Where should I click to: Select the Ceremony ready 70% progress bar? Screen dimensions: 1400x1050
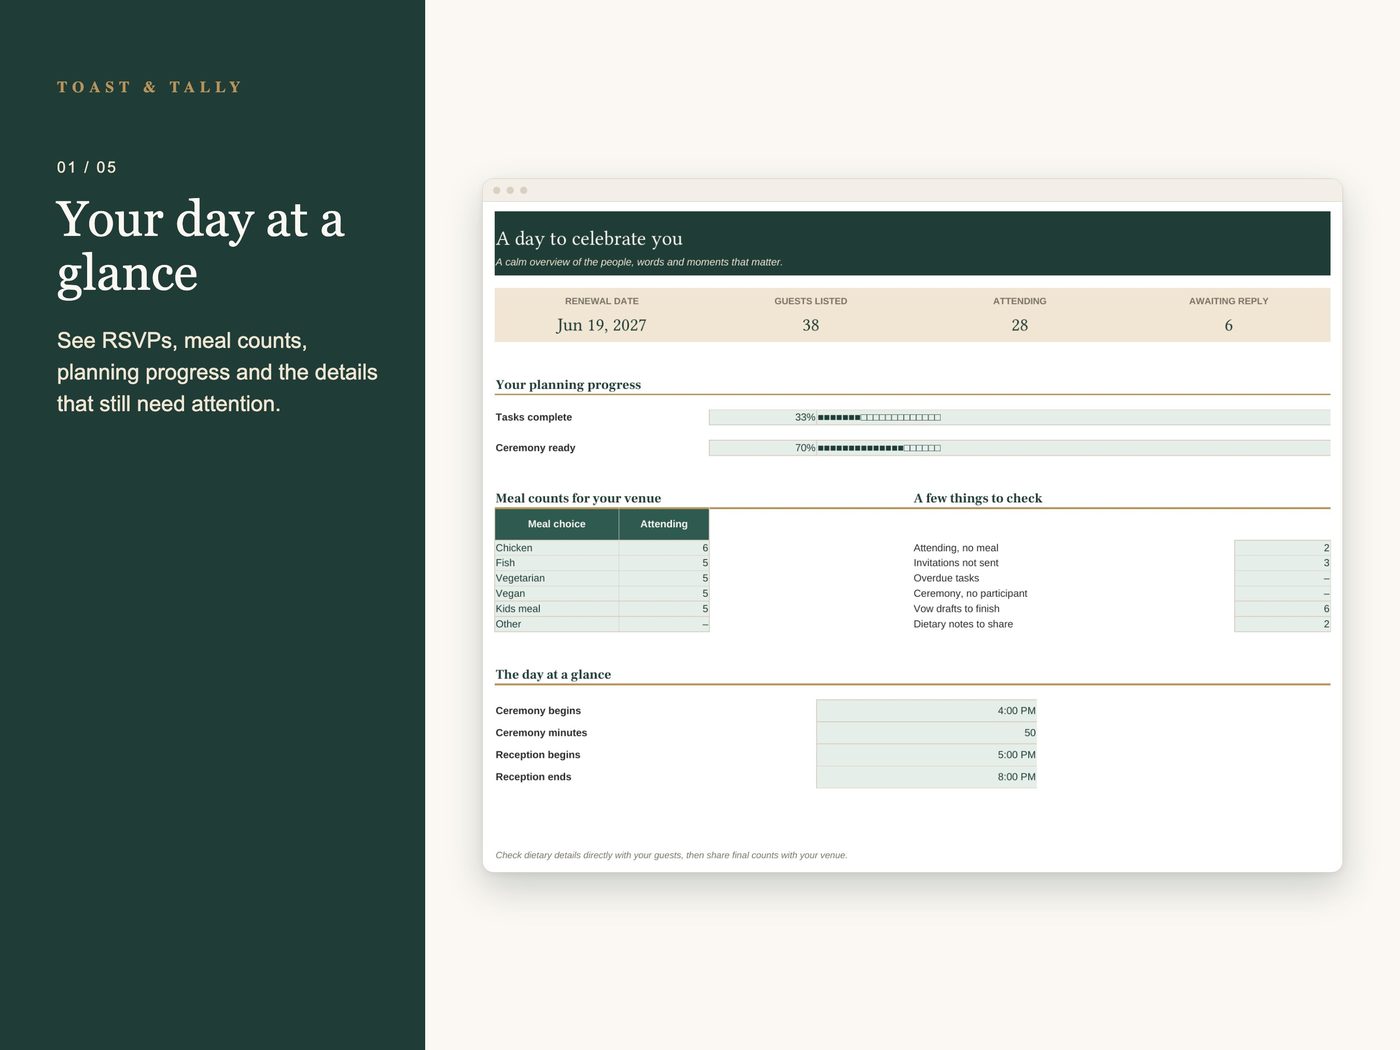coord(1019,448)
